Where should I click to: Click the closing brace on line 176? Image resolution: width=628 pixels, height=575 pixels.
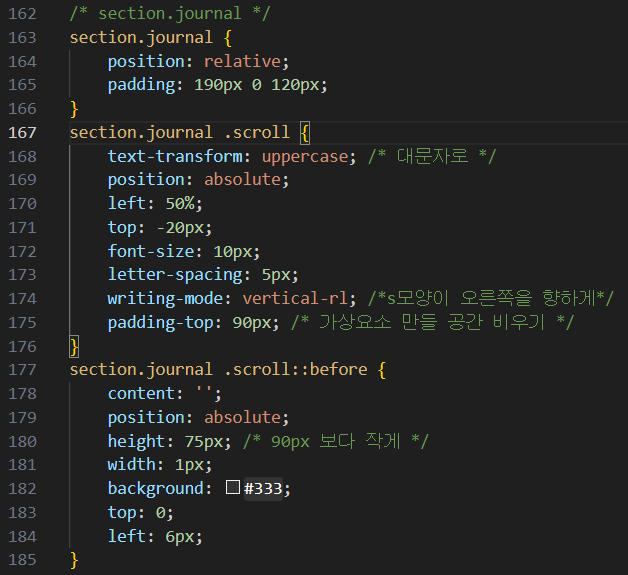click(x=74, y=347)
